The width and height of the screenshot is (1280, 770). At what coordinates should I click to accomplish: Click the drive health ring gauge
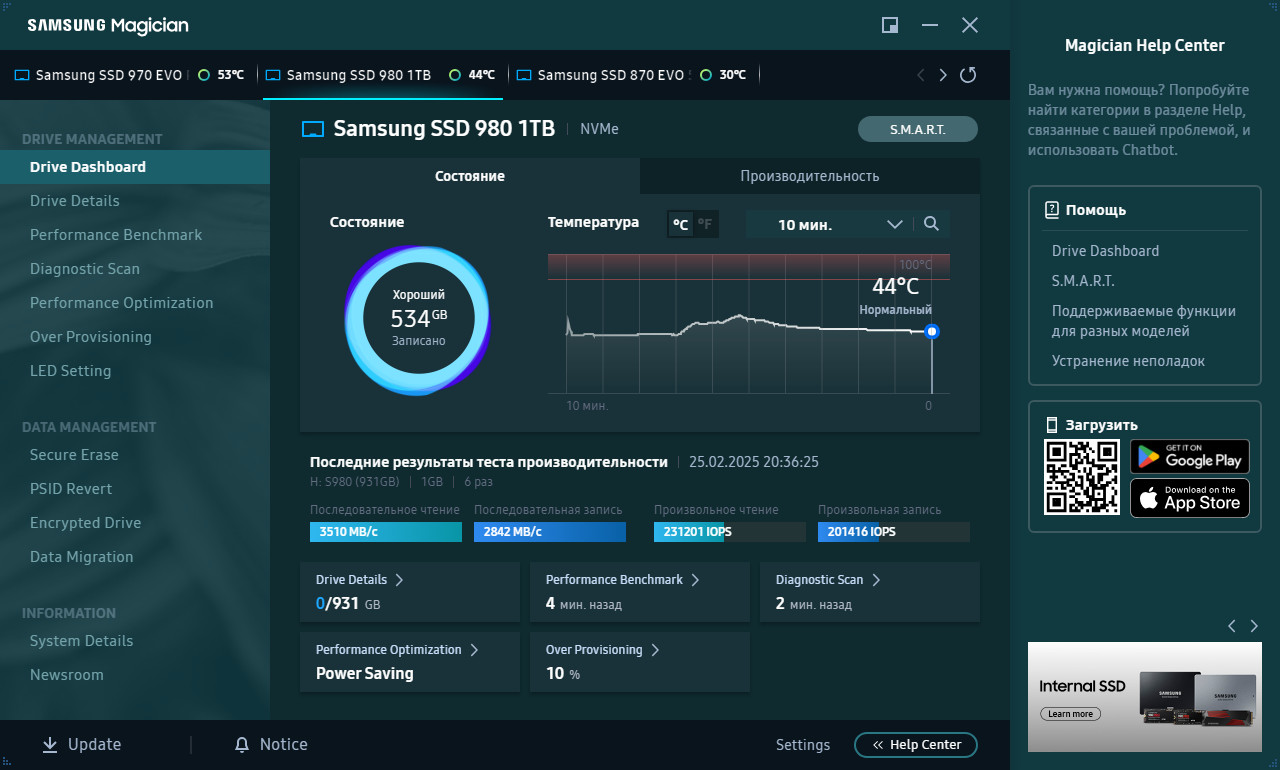click(x=418, y=318)
